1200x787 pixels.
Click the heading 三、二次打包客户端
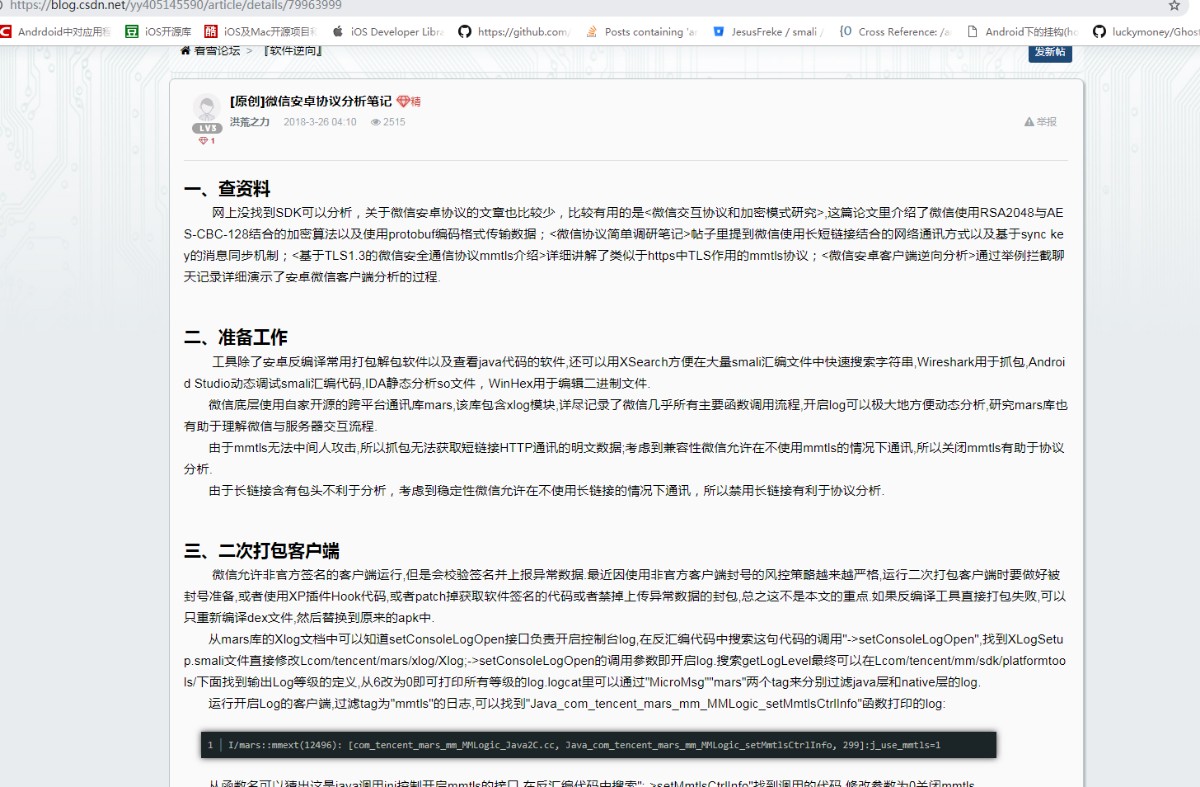pyautogui.click(x=262, y=550)
